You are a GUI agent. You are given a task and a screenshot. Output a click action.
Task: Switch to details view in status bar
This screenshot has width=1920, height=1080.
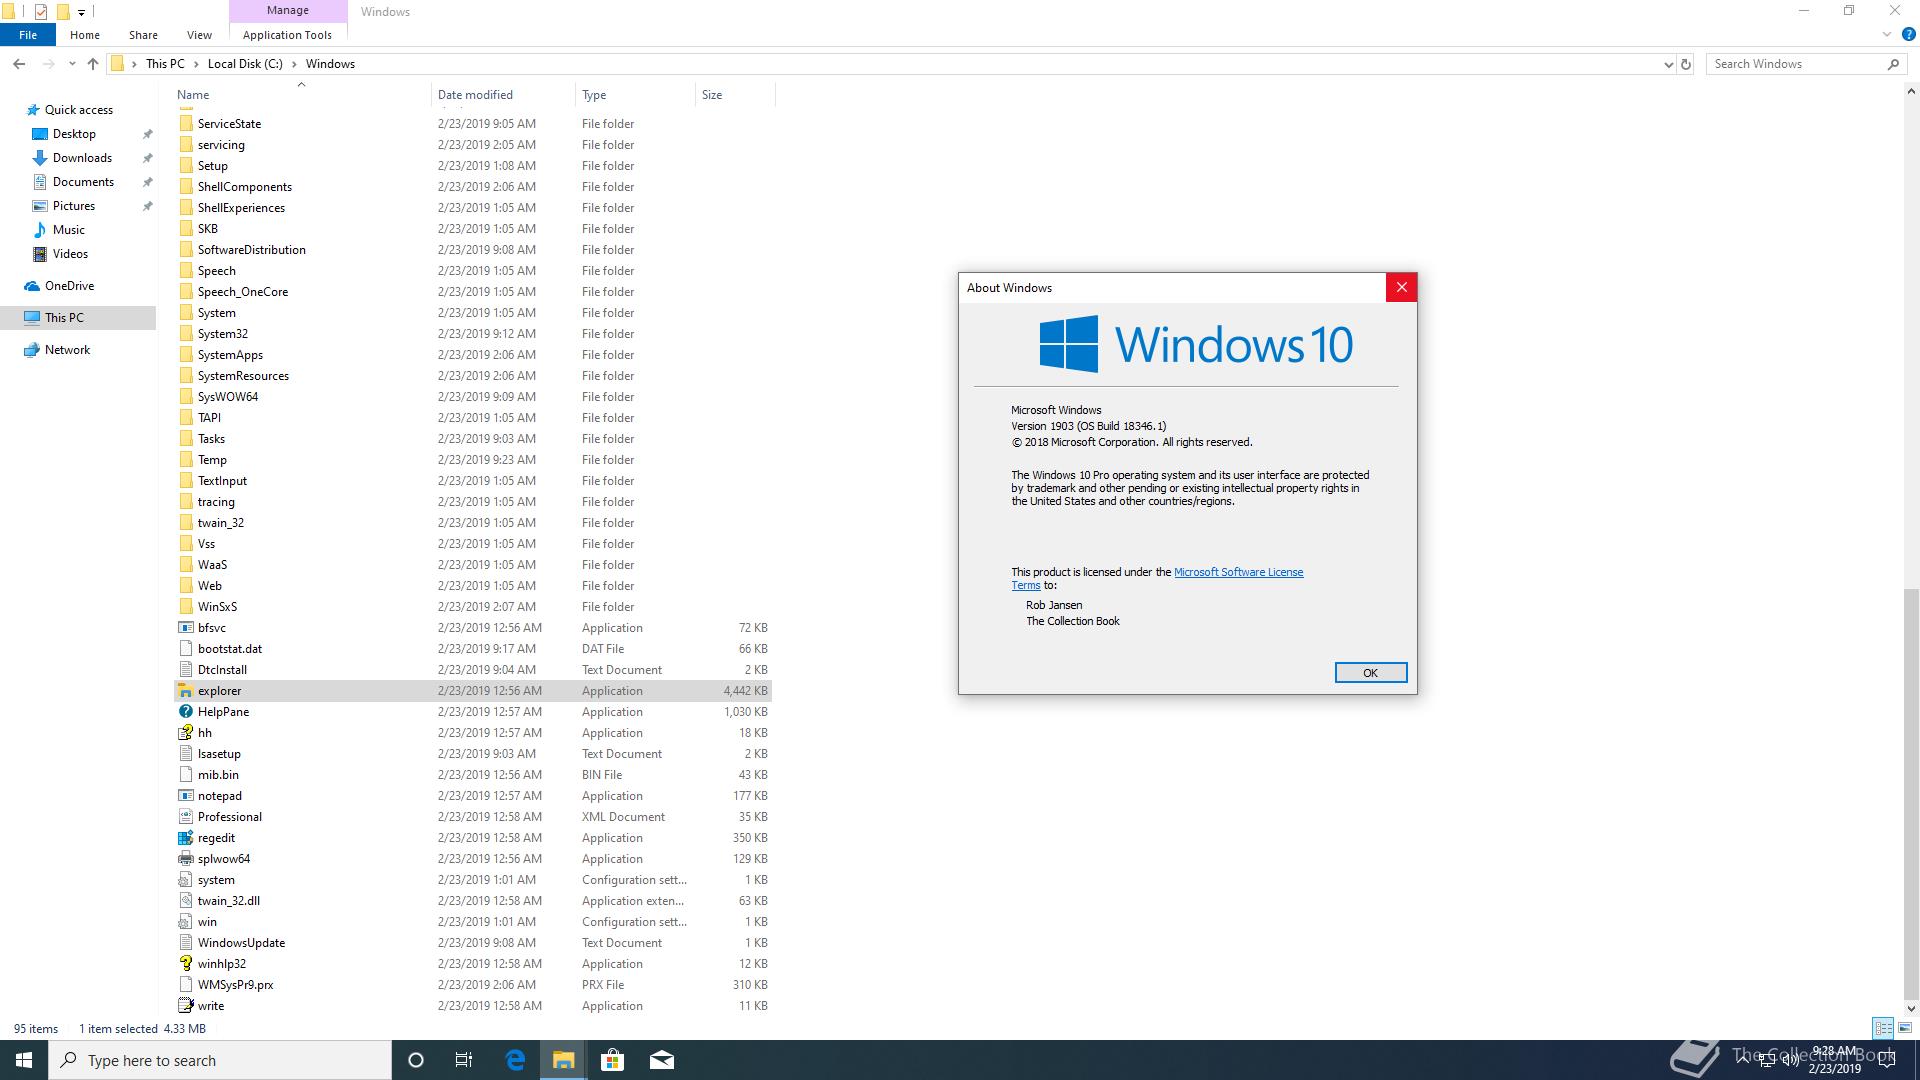coord(1883,1028)
